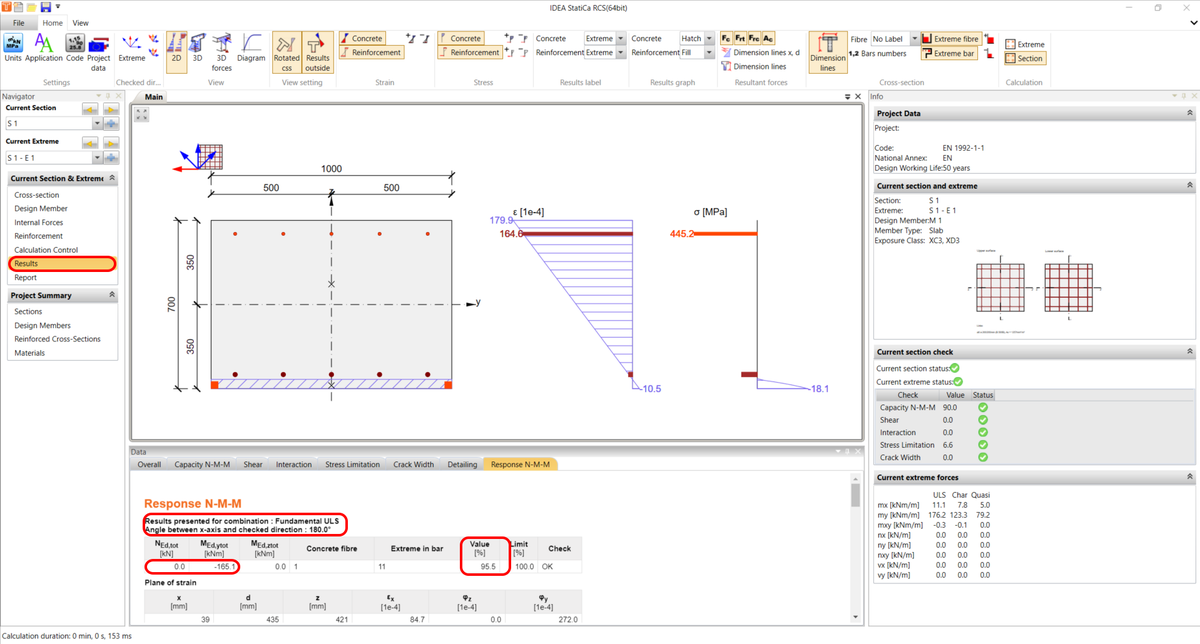Open Materials from Project Summary
The height and width of the screenshot is (644, 1200).
pyautogui.click(x=29, y=352)
